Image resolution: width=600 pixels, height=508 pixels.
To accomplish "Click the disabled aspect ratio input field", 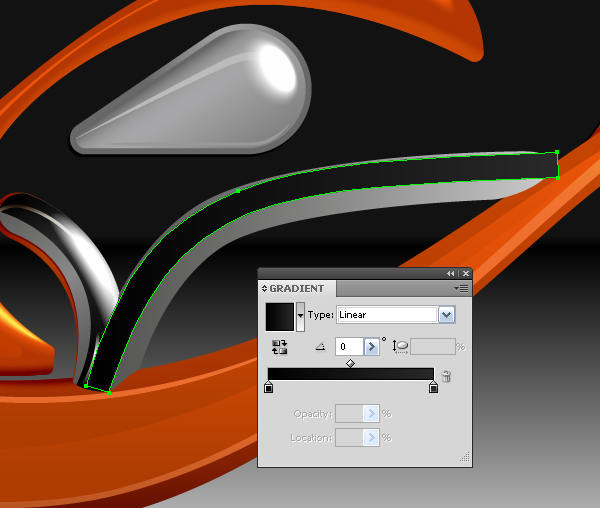I will click(x=433, y=347).
